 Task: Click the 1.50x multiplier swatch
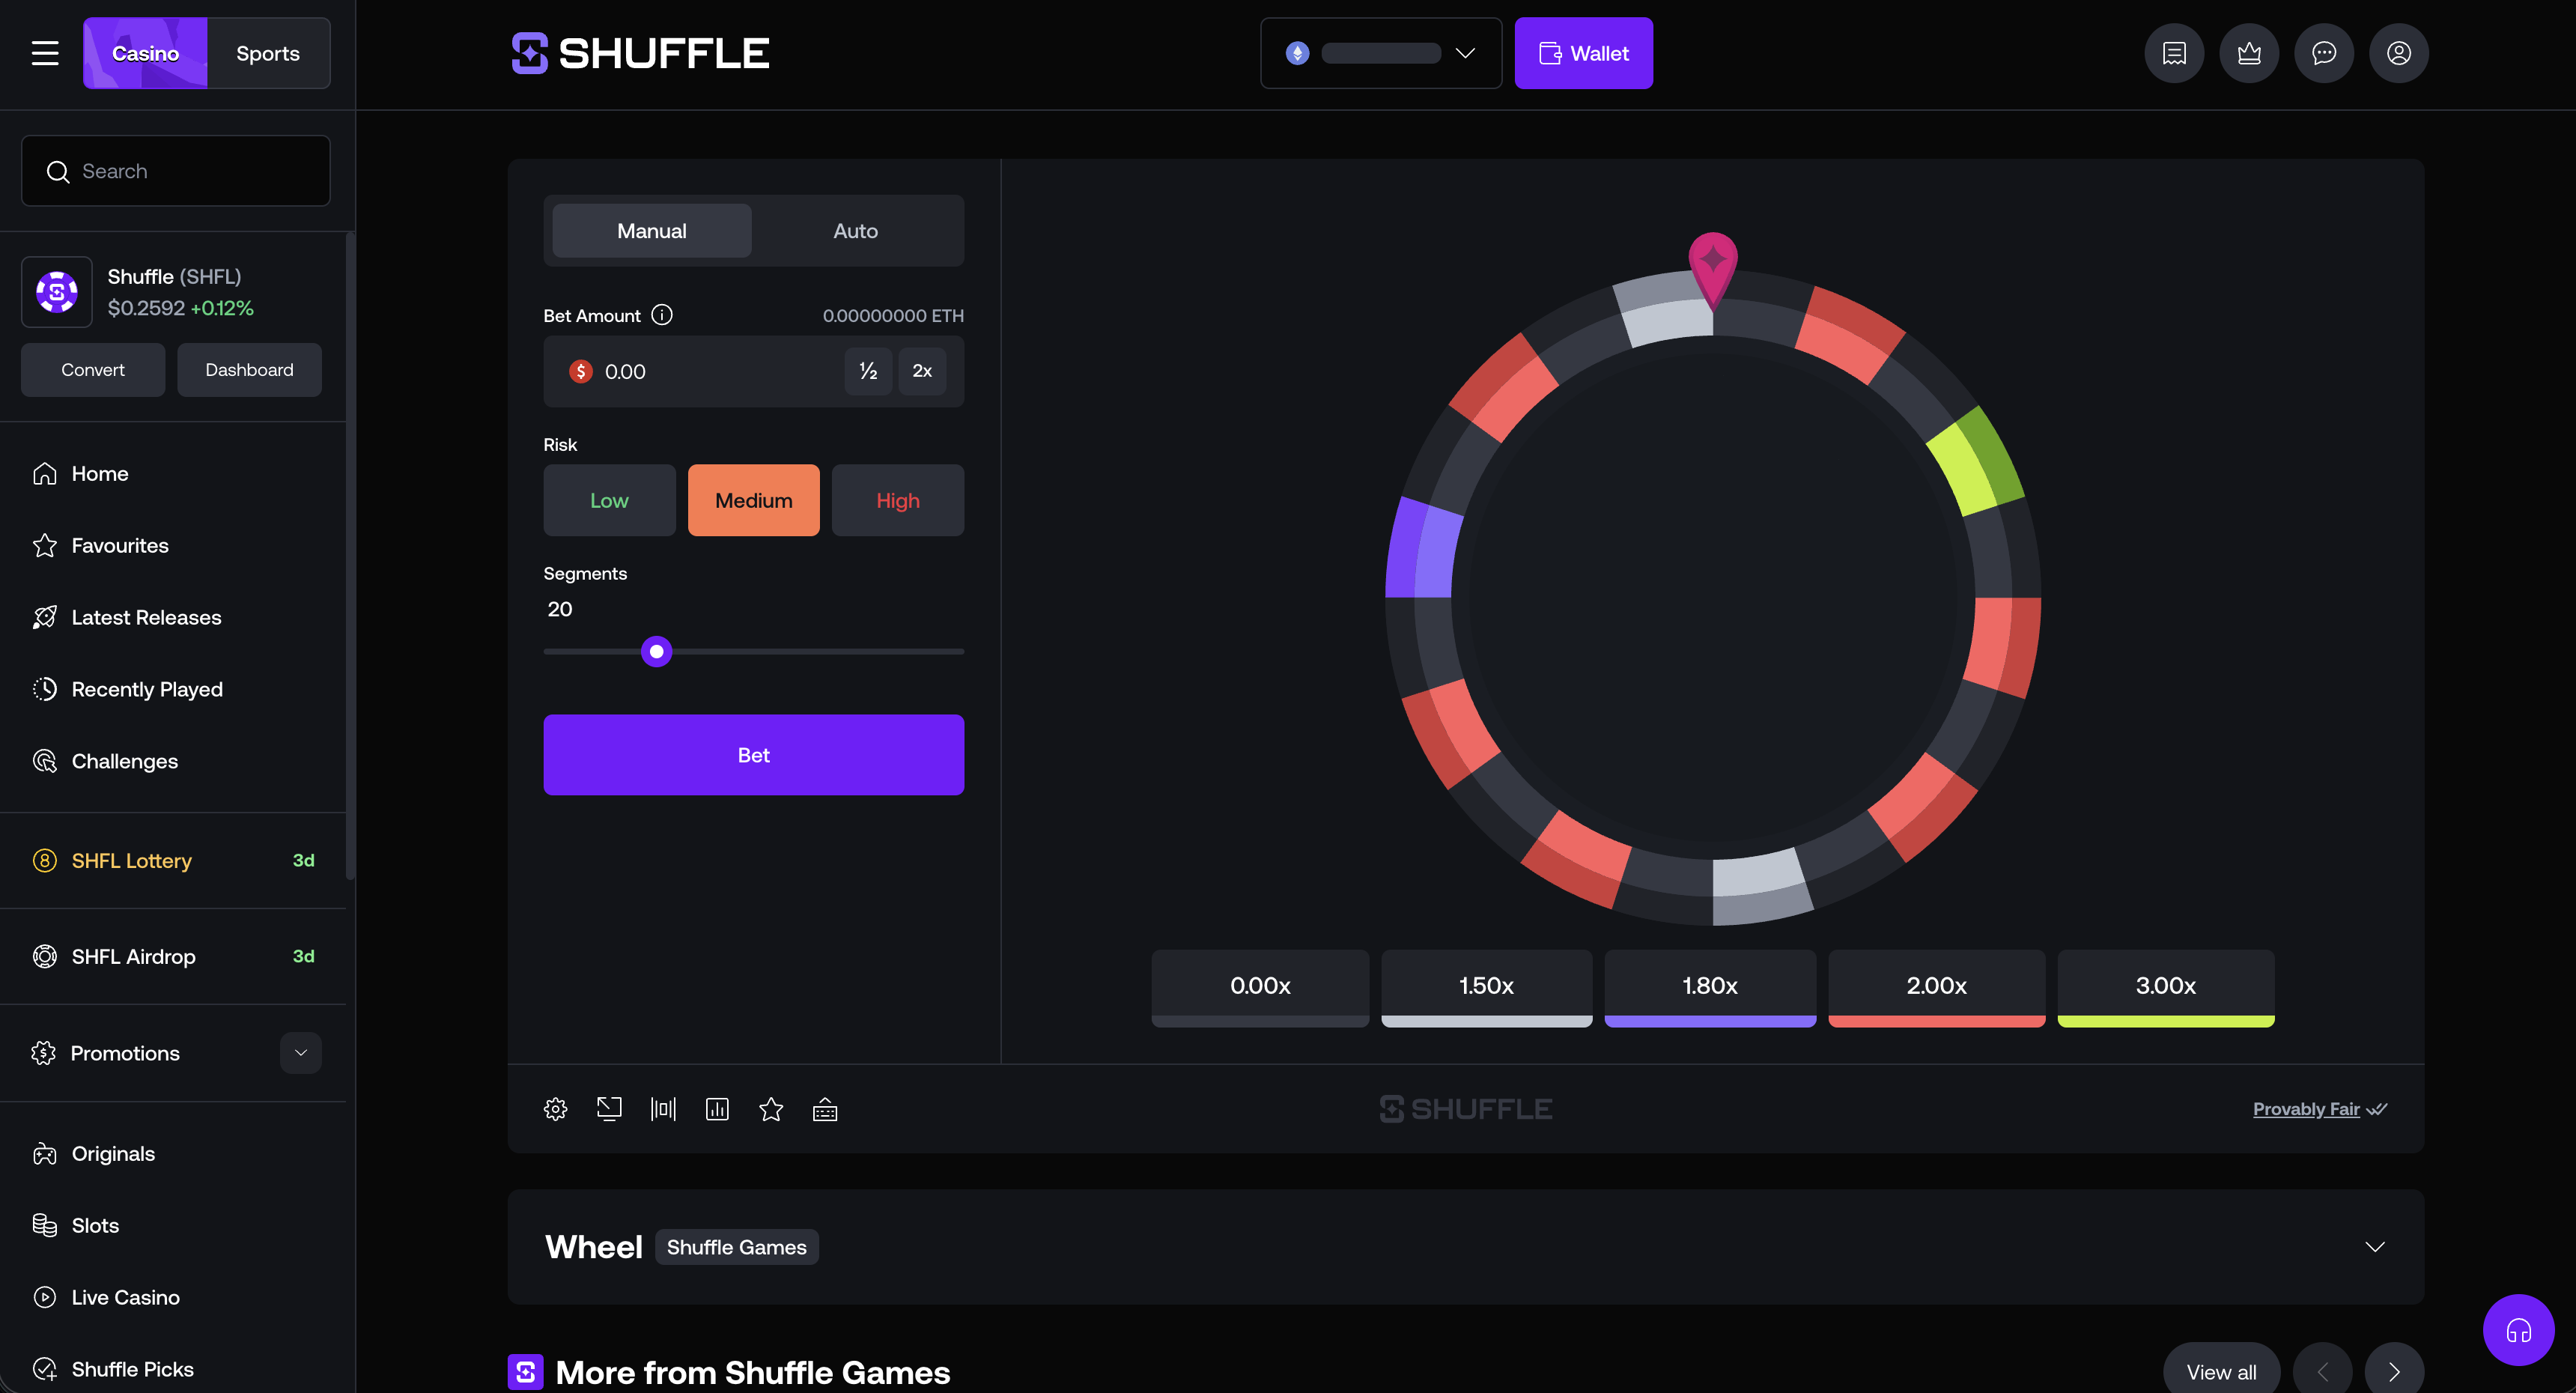coord(1487,988)
